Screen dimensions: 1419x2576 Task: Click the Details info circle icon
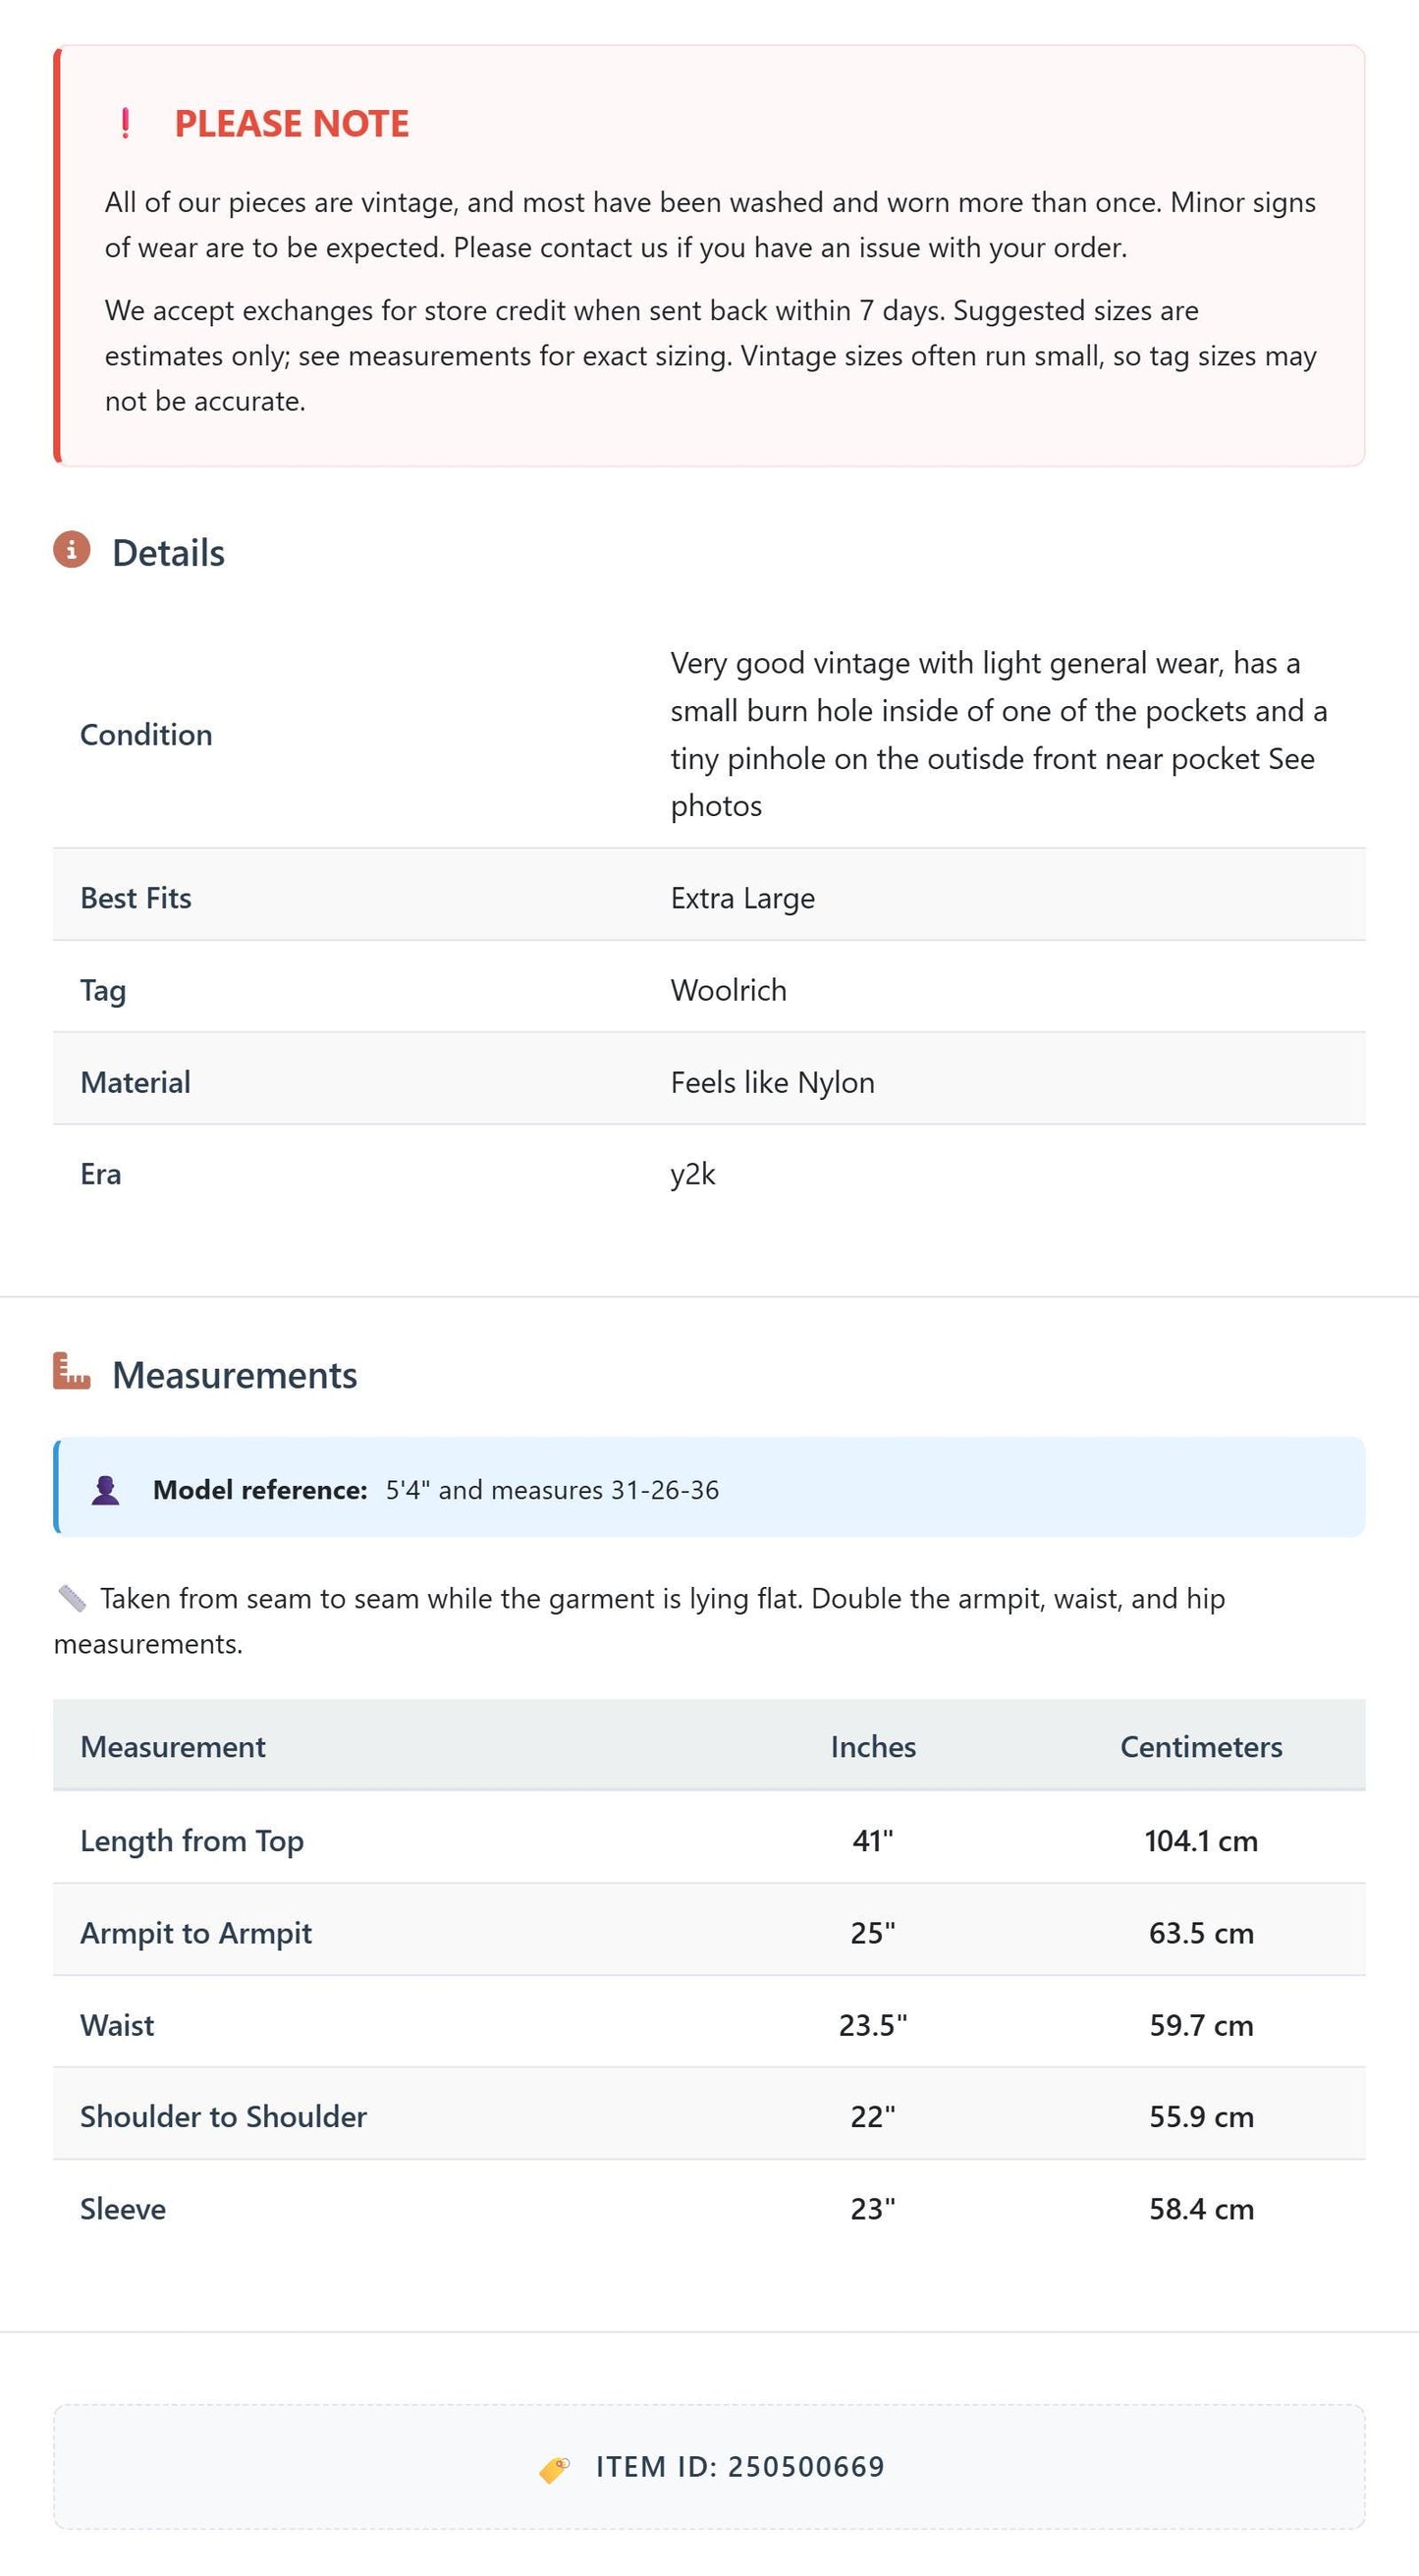(72, 550)
